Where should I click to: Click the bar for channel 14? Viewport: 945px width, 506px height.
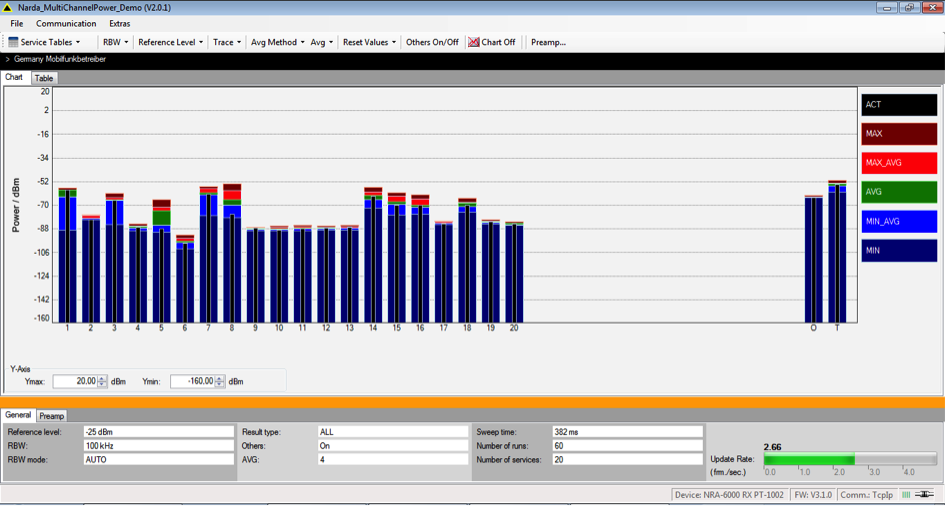tap(373, 255)
